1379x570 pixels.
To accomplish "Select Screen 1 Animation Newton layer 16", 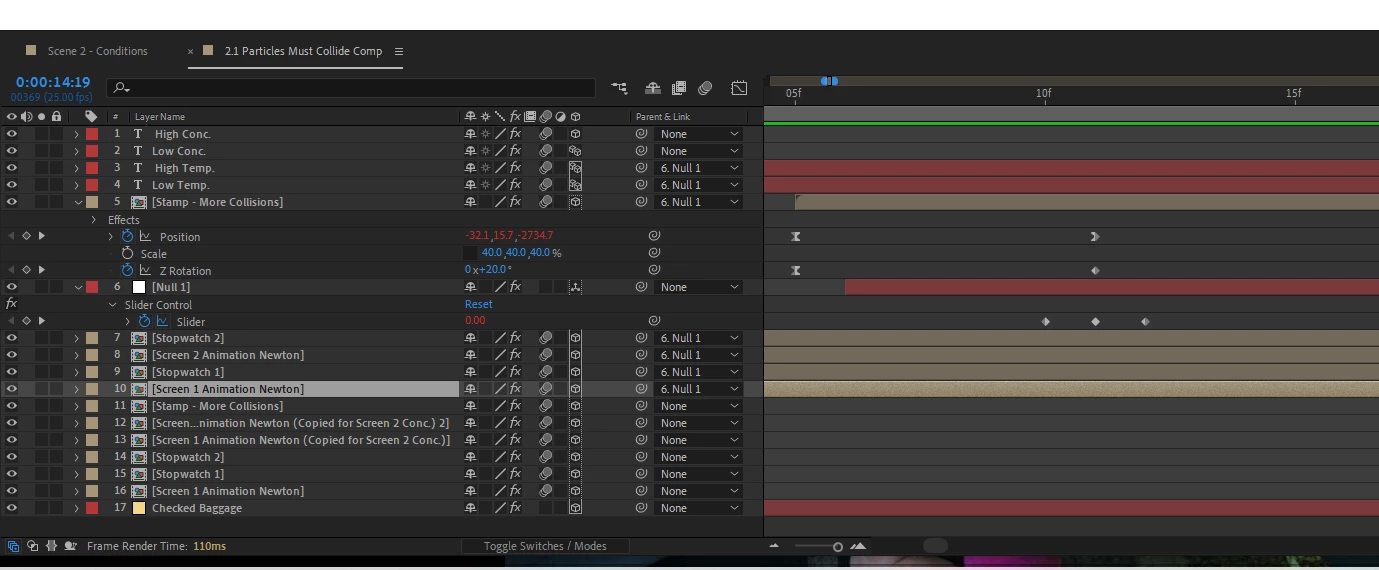I will pyautogui.click(x=228, y=491).
